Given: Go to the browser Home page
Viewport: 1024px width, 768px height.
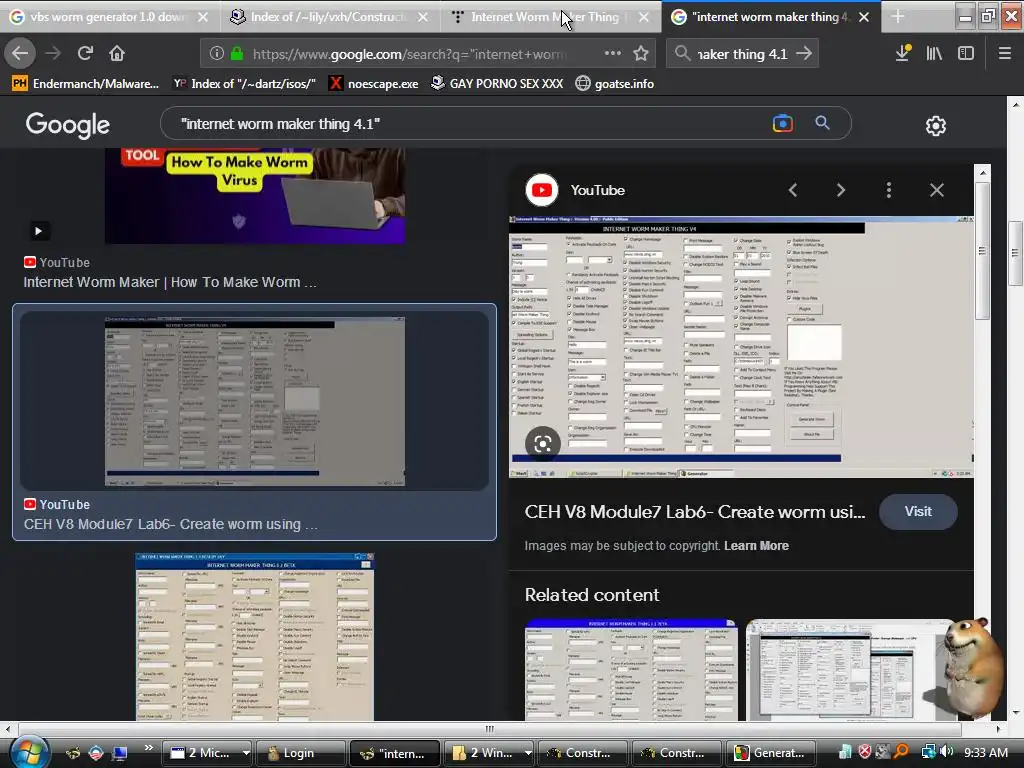Looking at the screenshot, I should coord(117,53).
